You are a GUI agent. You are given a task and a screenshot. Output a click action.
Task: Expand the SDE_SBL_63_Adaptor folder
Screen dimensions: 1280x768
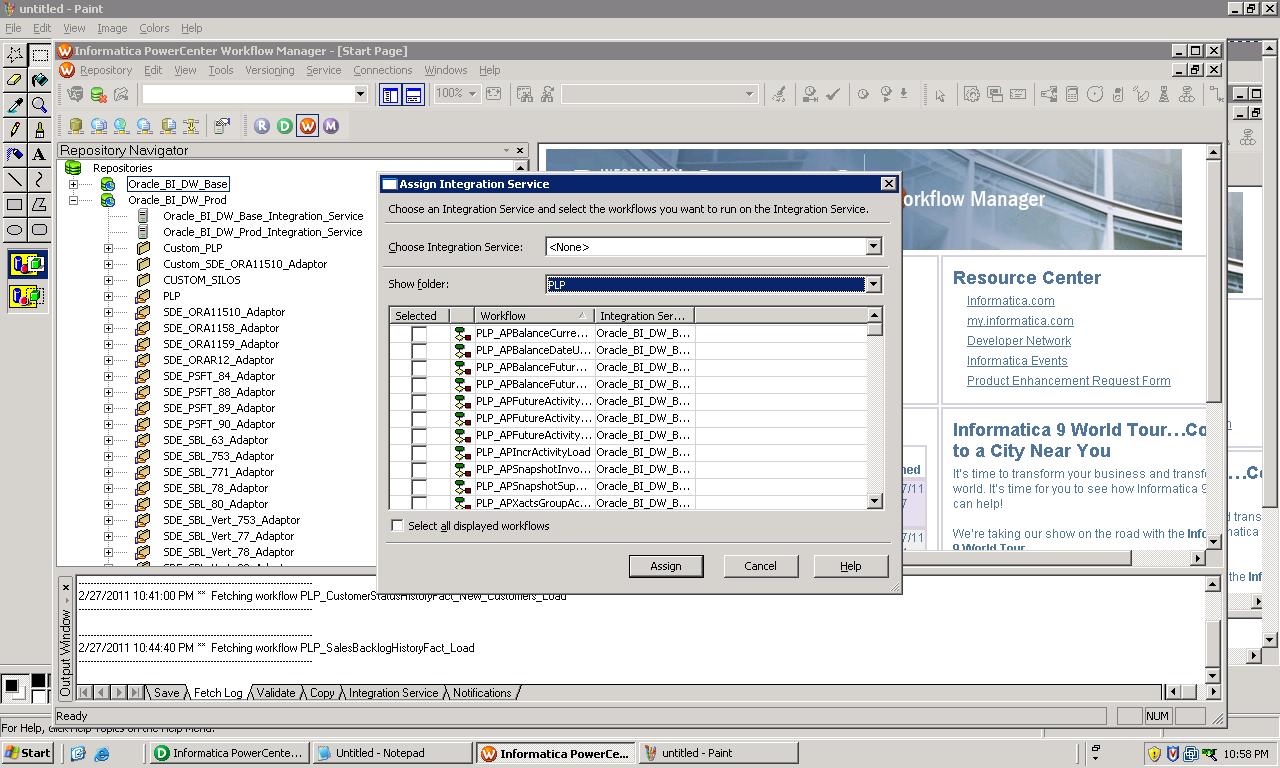[108, 440]
